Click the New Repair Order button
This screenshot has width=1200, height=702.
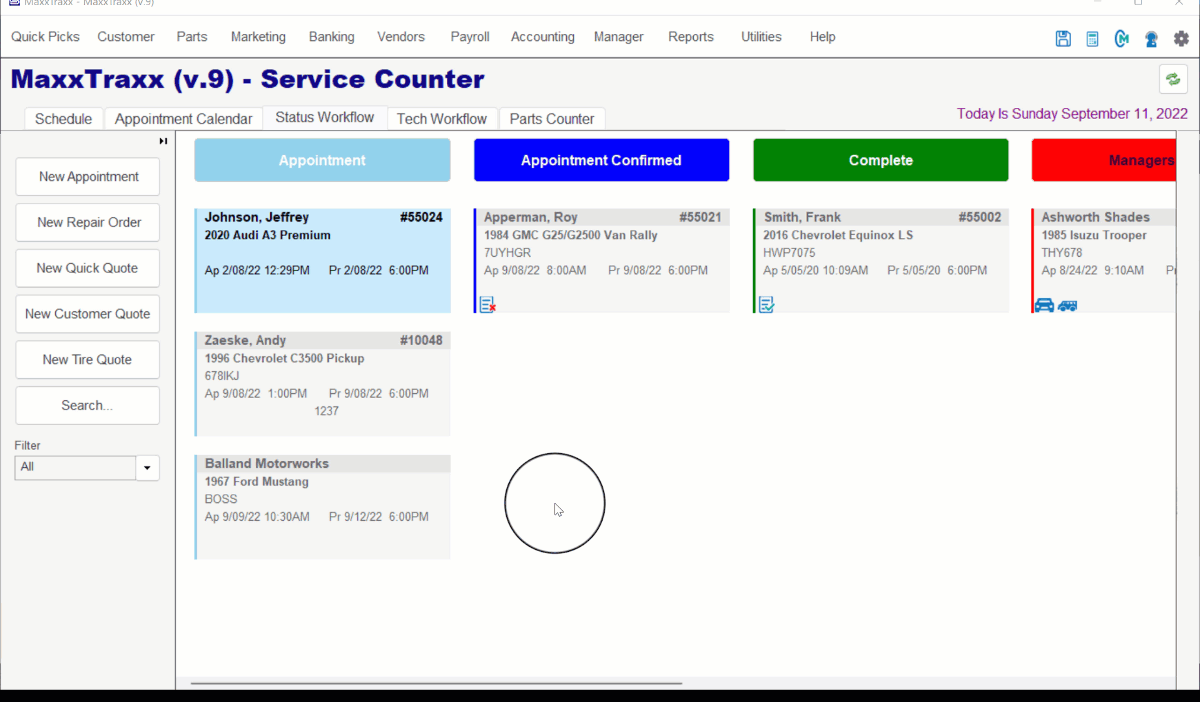click(88, 223)
